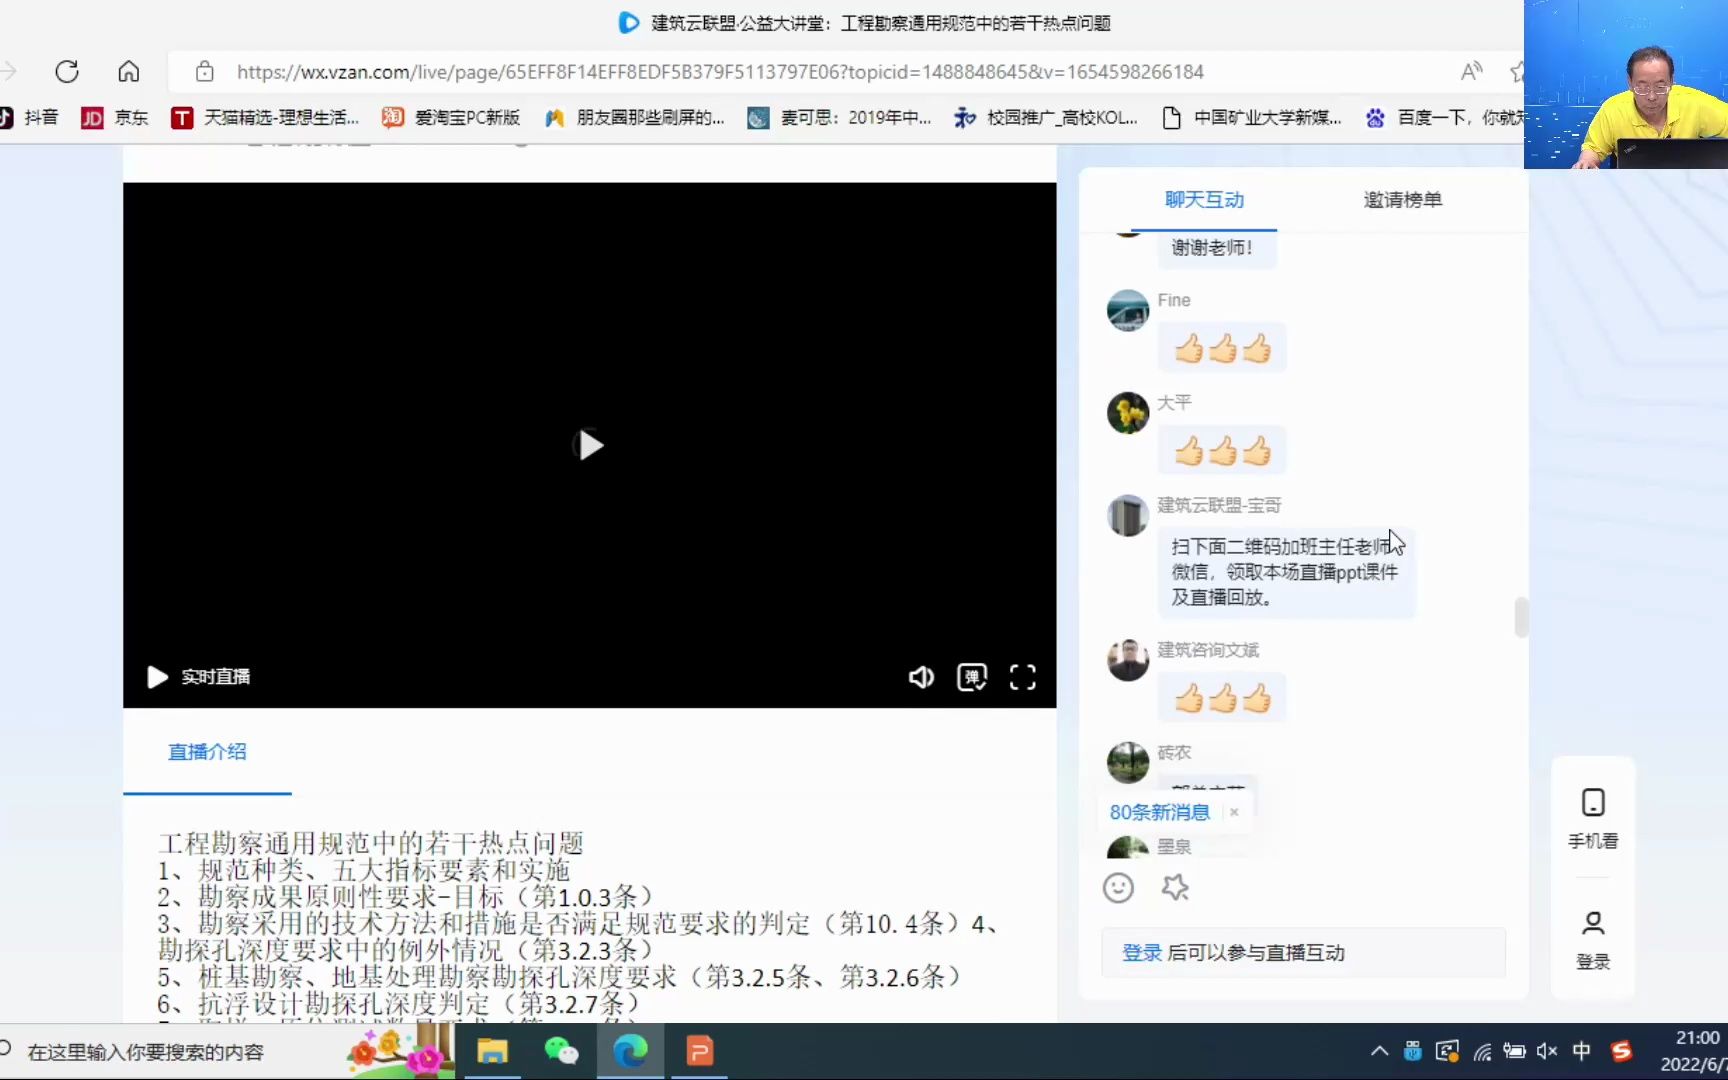Click text line 桩基勘察、地基处理勘察勘探孔深度要求
1728x1080 pixels.
click(559, 977)
